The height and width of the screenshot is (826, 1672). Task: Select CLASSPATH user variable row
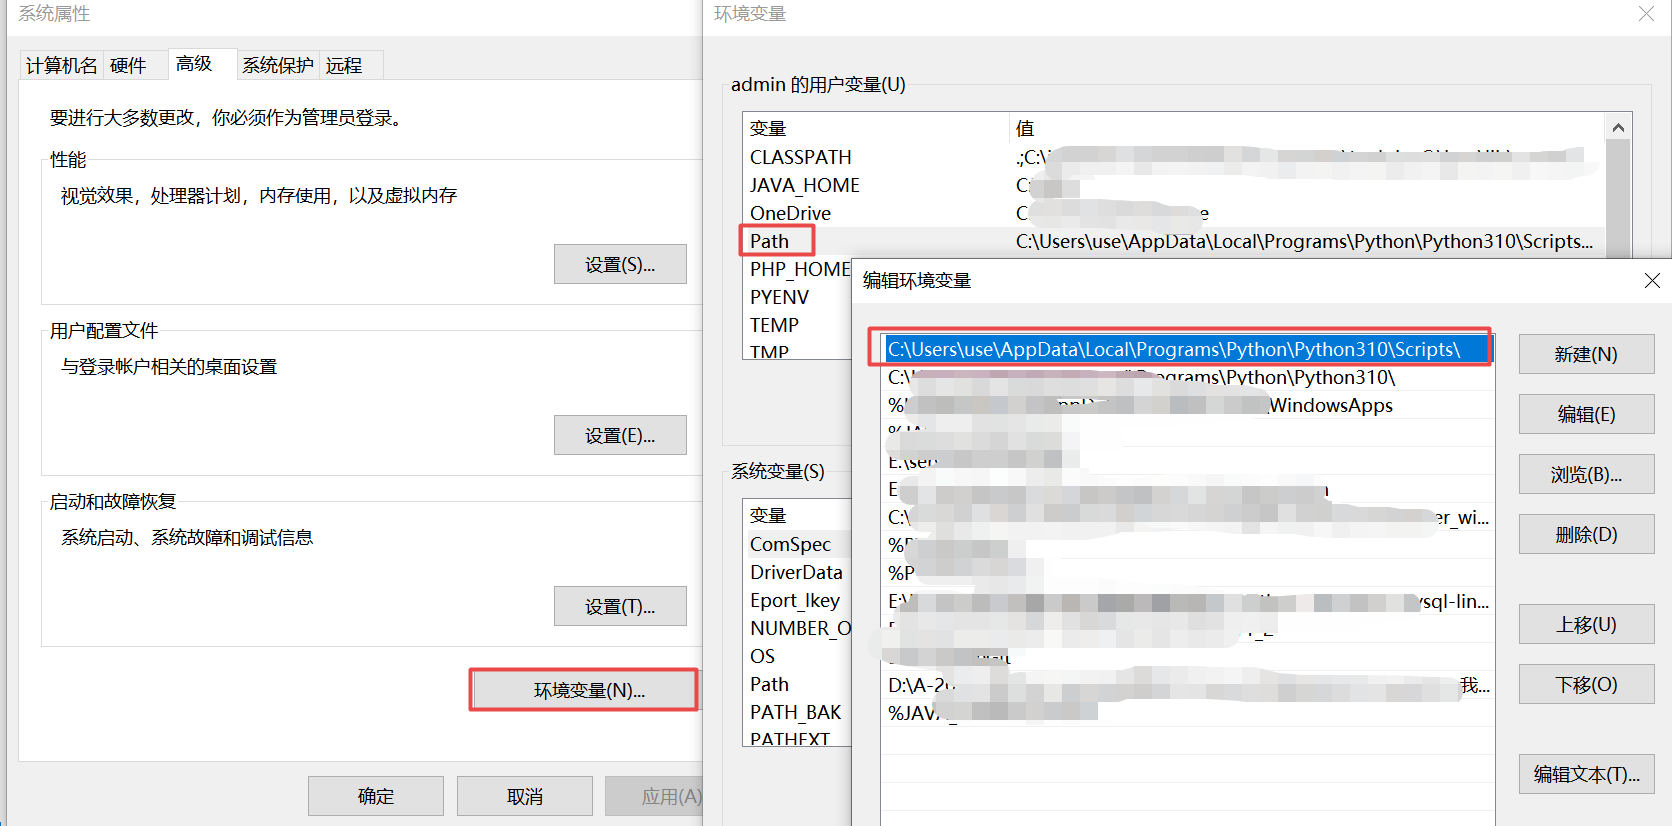pos(1173,157)
